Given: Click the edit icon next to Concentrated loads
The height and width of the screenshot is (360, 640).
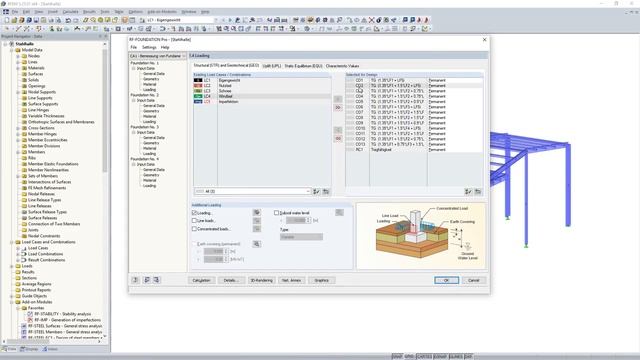Looking at the screenshot, I should point(257,229).
